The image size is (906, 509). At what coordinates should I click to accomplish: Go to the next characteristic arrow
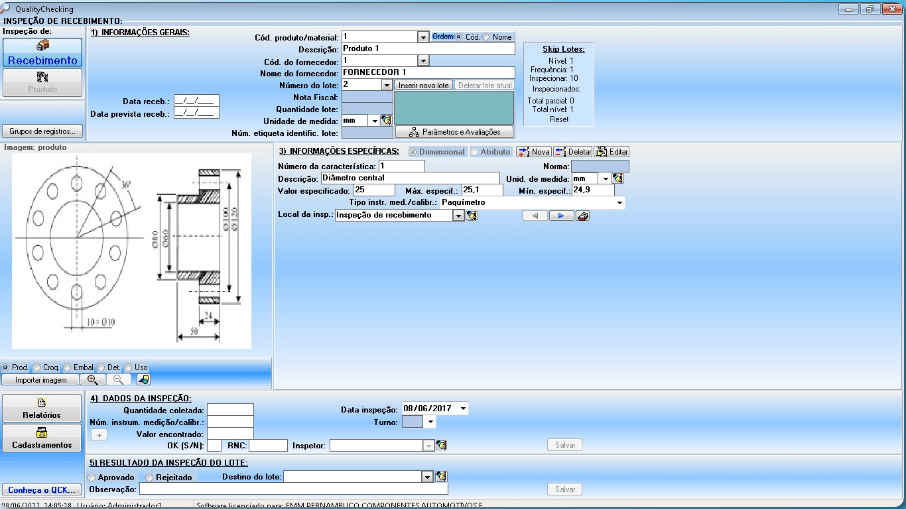[x=561, y=215]
